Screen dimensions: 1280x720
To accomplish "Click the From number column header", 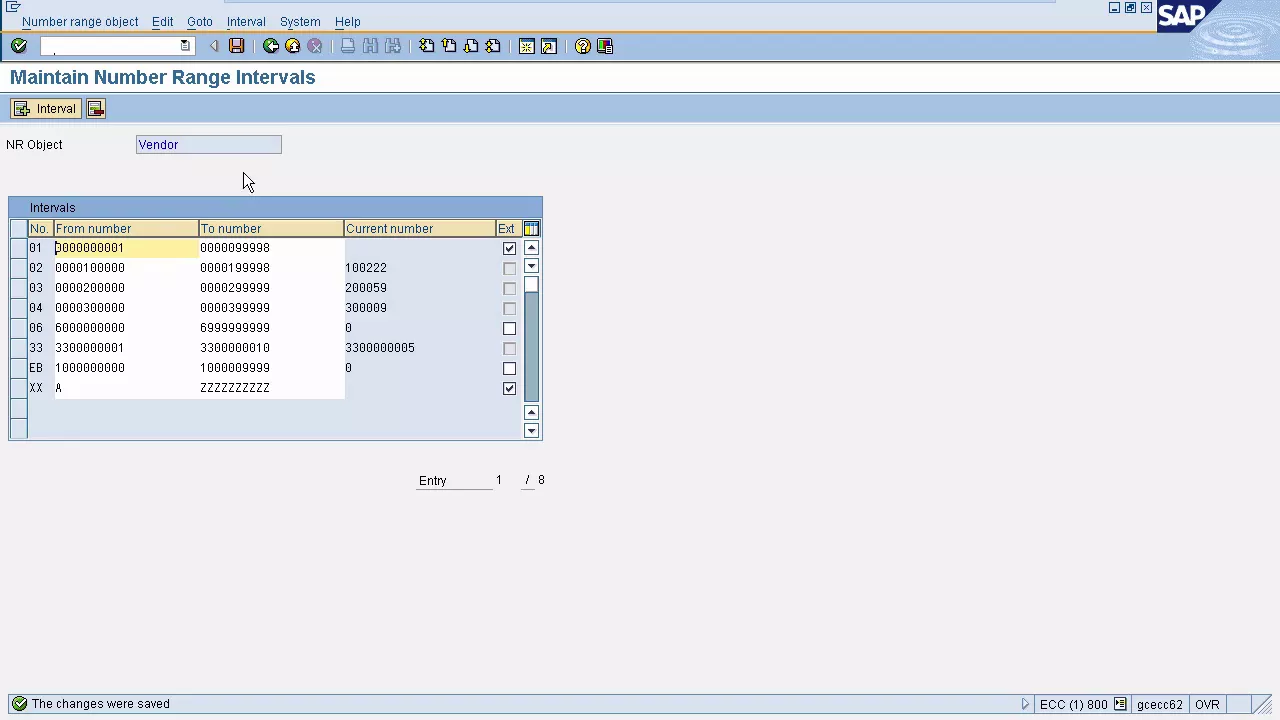I will pos(126,229).
